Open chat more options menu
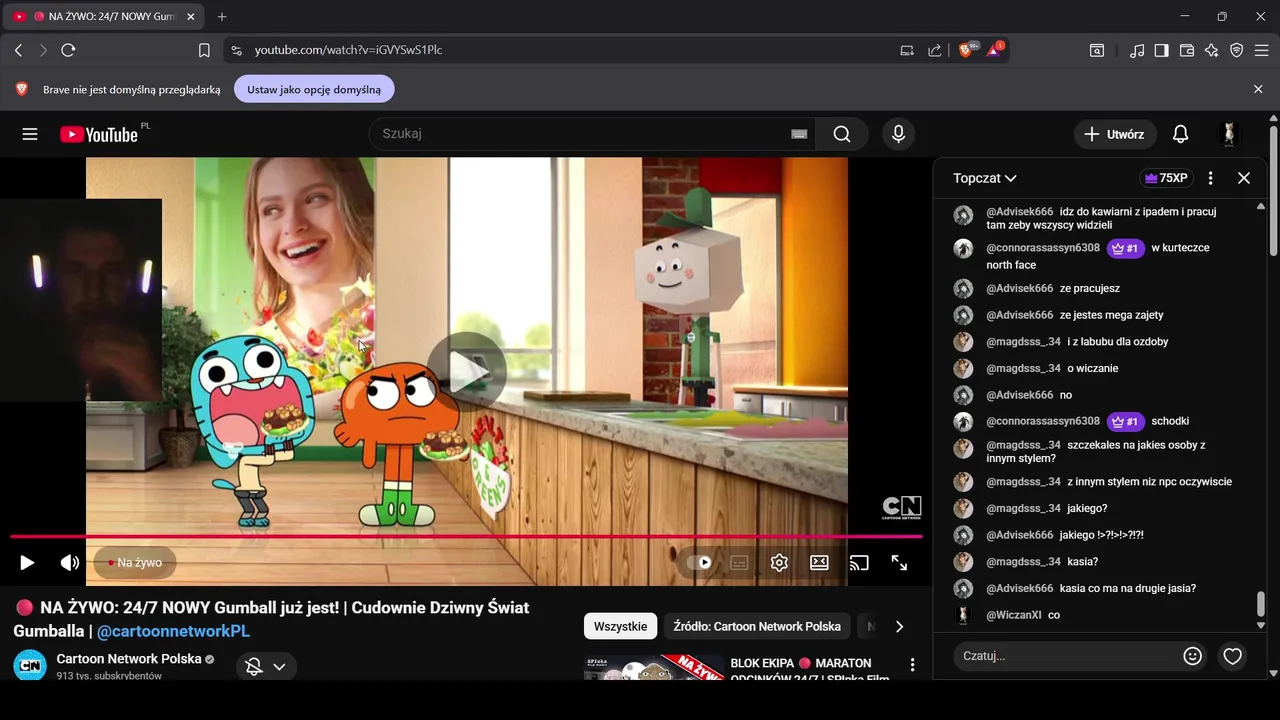1280x720 pixels. point(1210,178)
